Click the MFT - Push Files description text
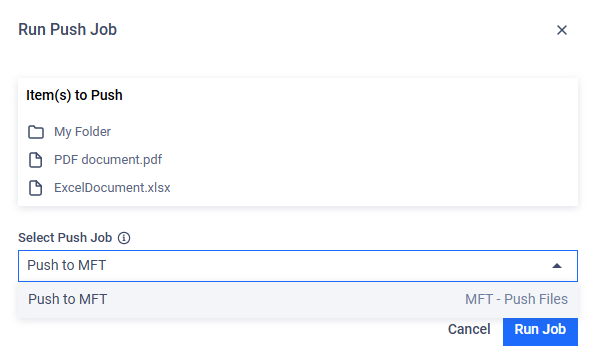 pos(516,299)
